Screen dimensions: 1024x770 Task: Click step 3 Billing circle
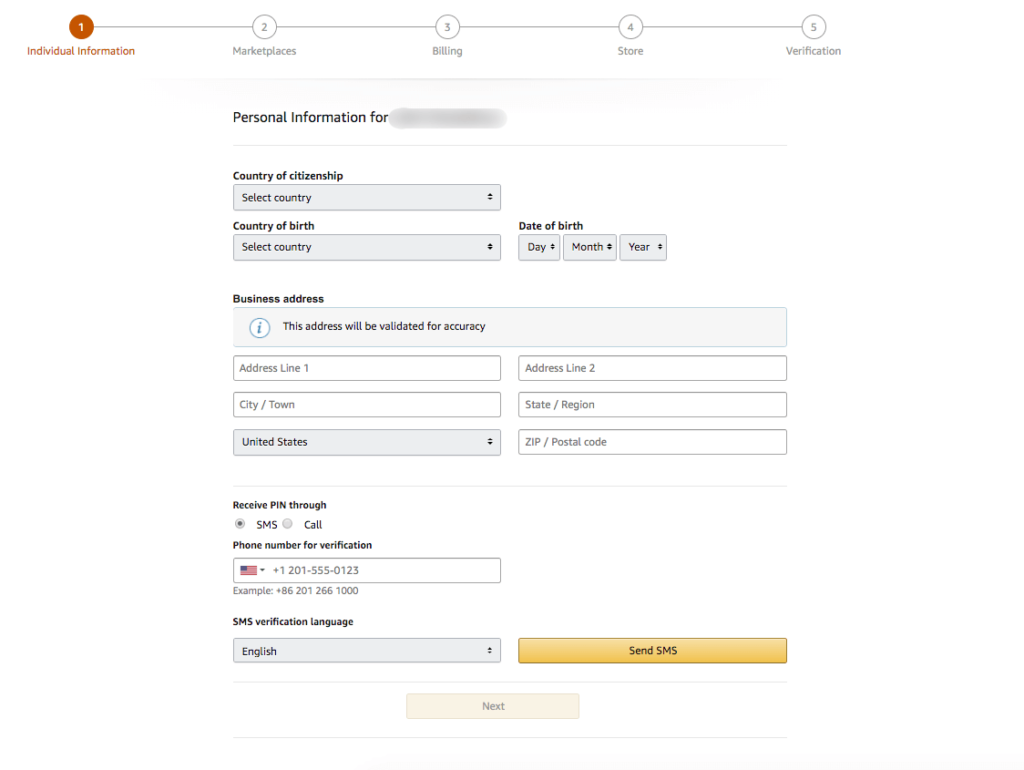(447, 27)
